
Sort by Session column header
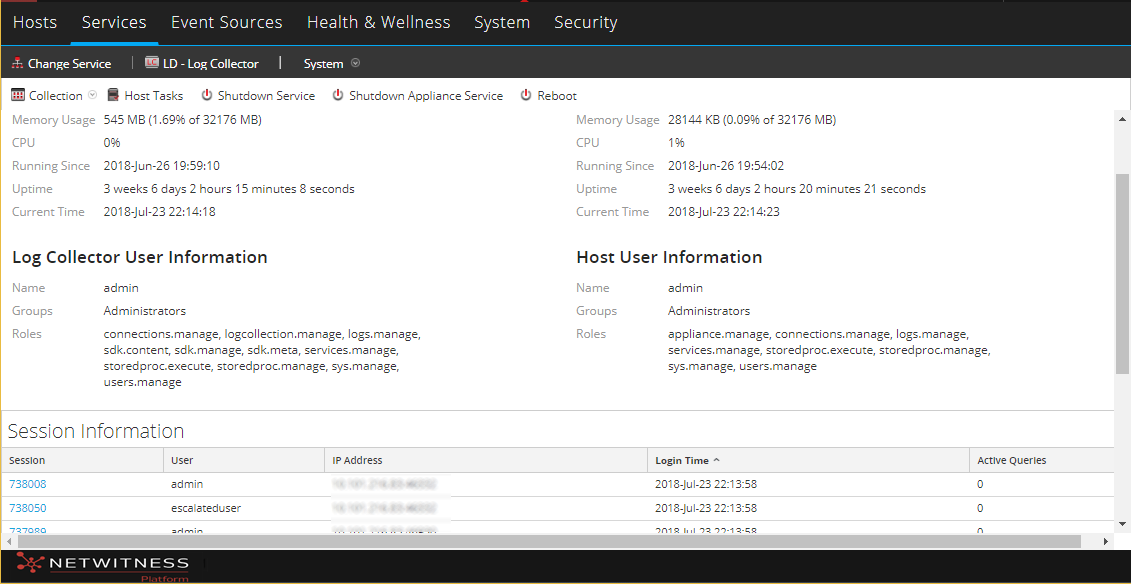click(82, 460)
